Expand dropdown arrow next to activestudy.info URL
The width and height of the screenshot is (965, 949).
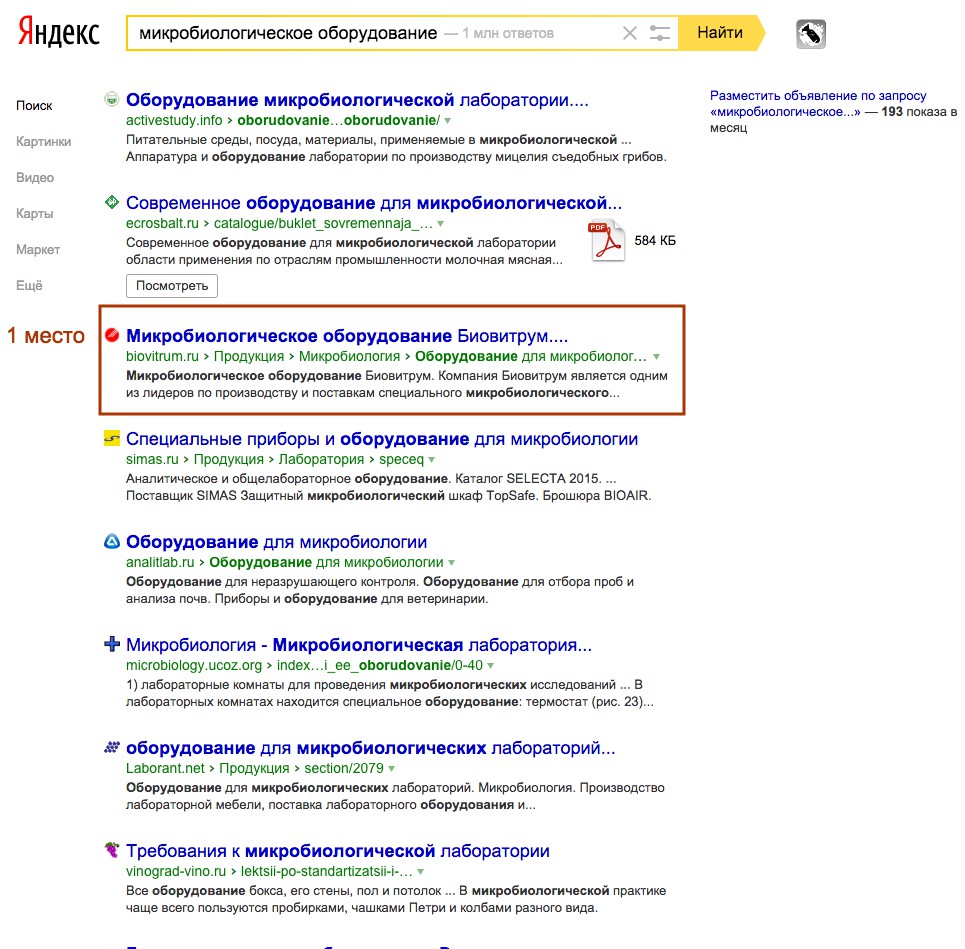tap(448, 121)
